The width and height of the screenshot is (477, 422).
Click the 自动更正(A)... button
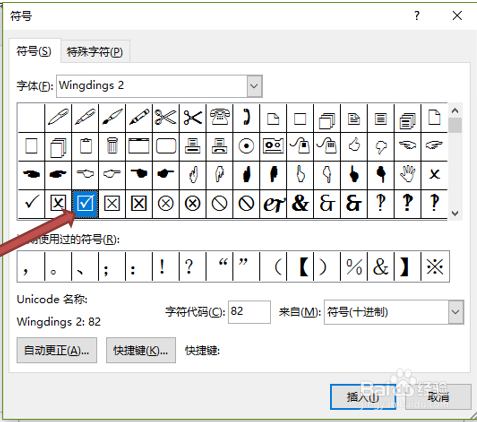pos(57,350)
